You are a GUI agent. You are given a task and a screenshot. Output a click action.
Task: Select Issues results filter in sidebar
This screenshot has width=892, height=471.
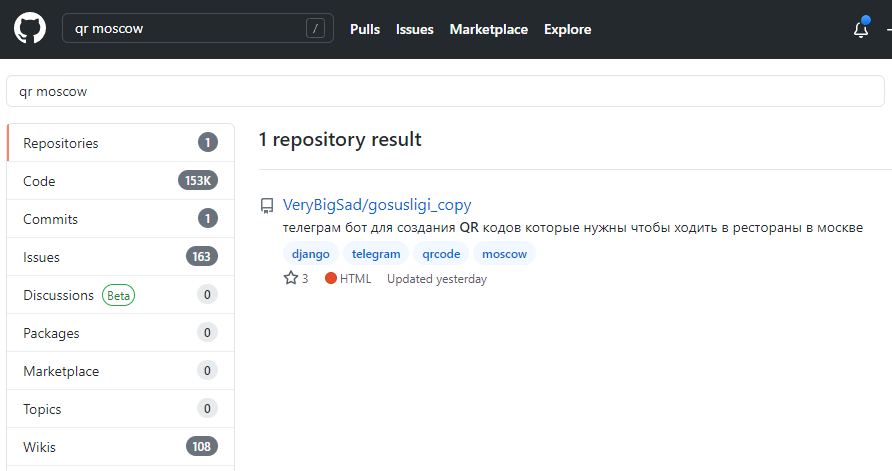click(121, 257)
